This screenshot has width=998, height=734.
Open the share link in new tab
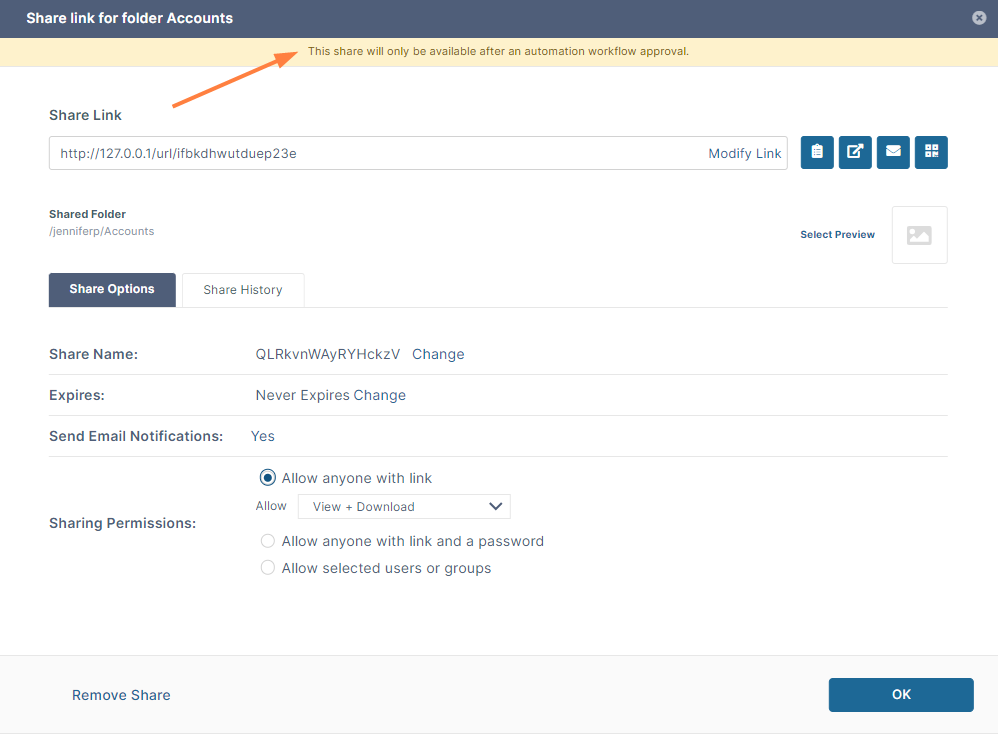coord(855,153)
